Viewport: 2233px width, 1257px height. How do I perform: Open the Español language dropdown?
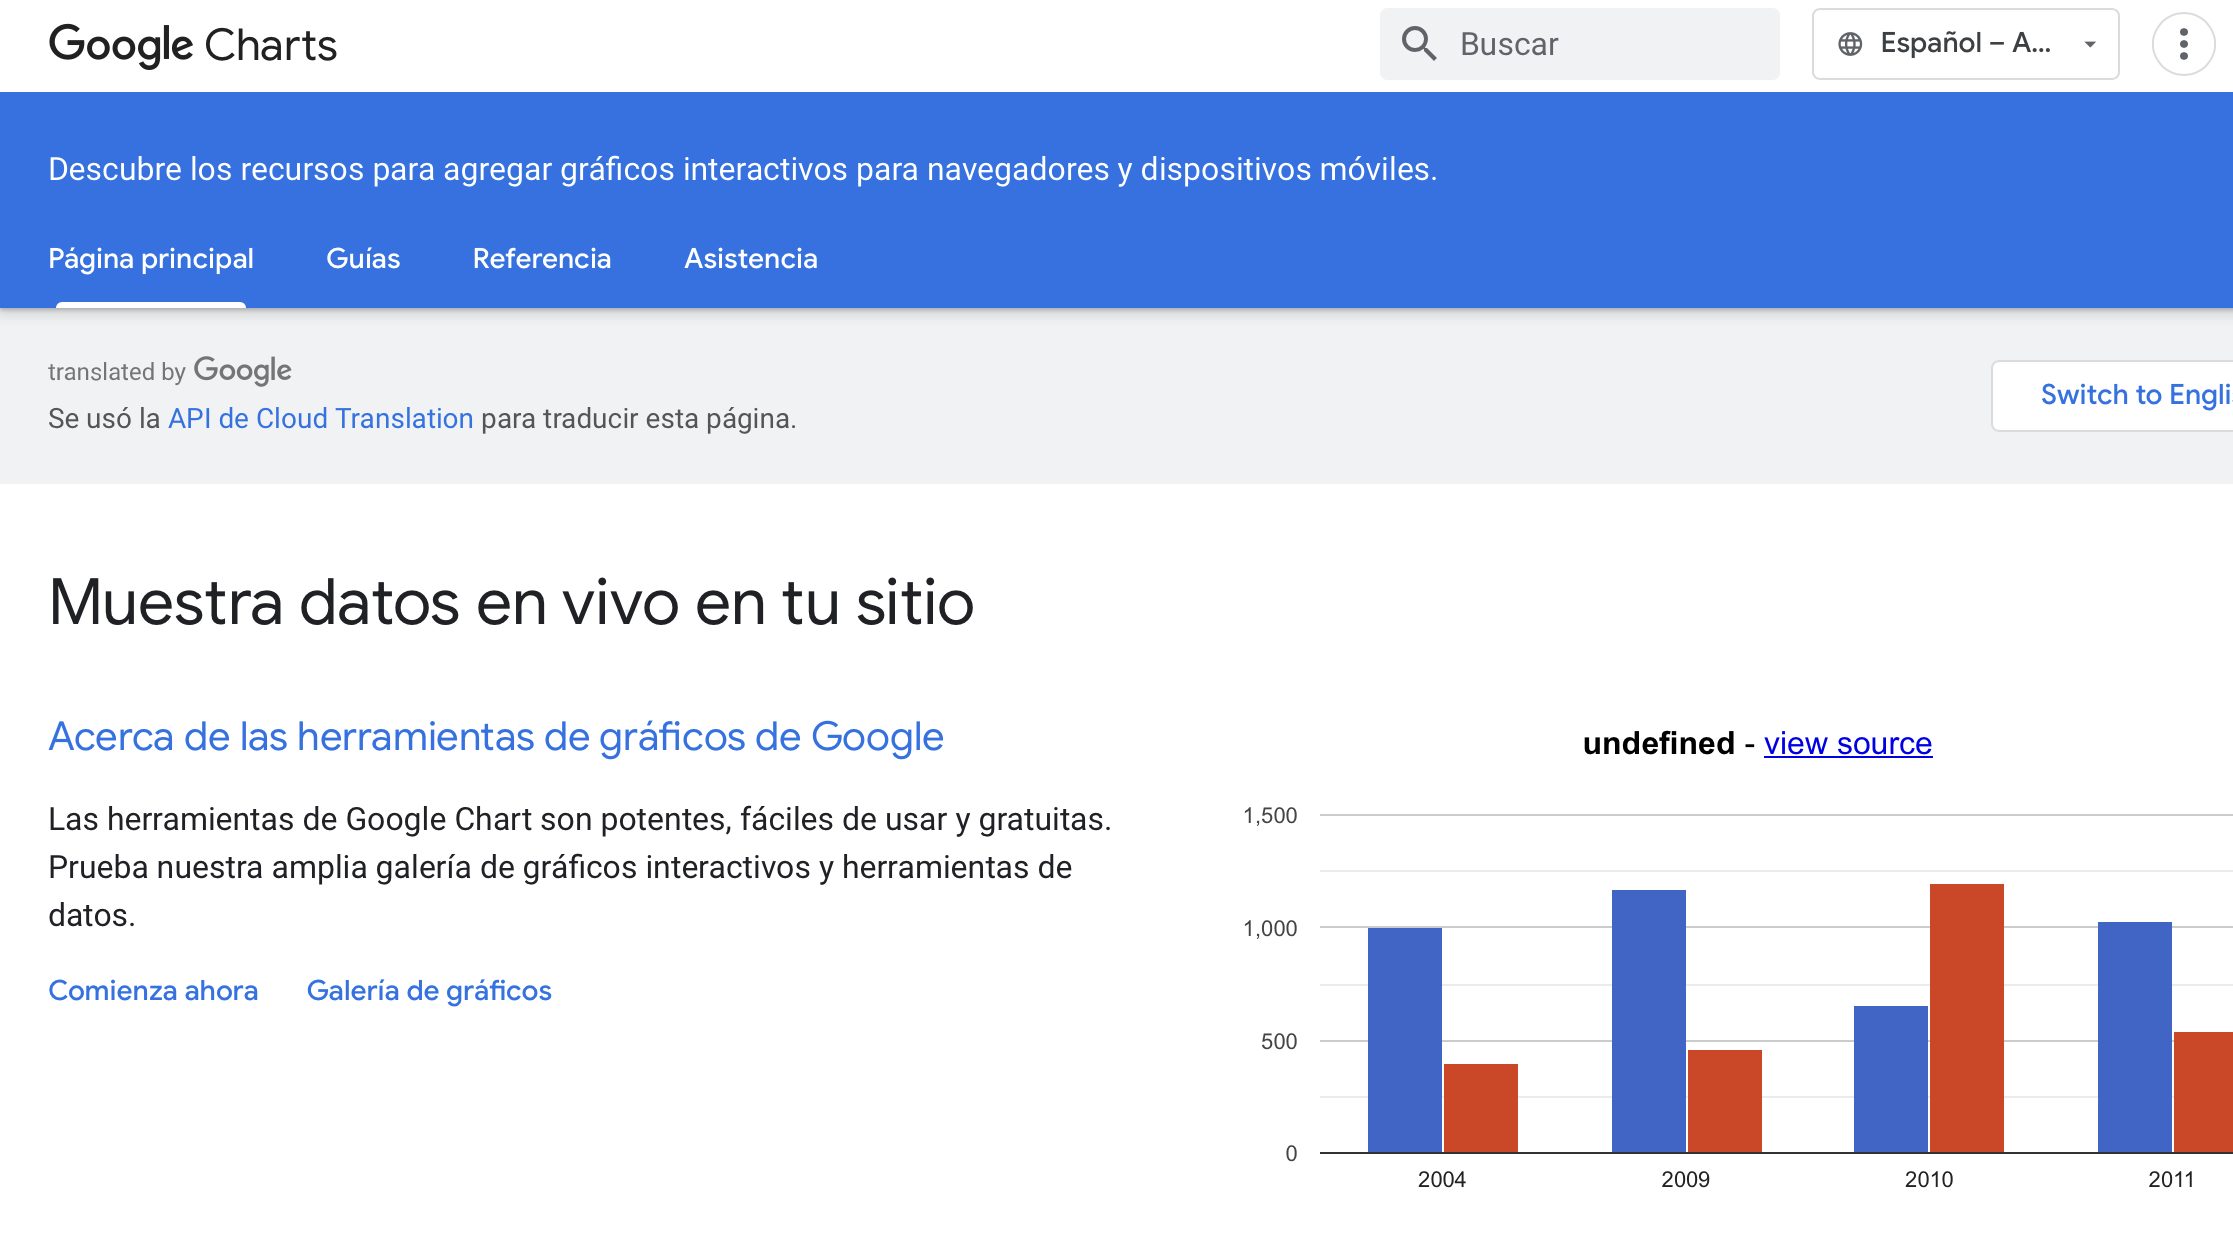tap(1964, 44)
